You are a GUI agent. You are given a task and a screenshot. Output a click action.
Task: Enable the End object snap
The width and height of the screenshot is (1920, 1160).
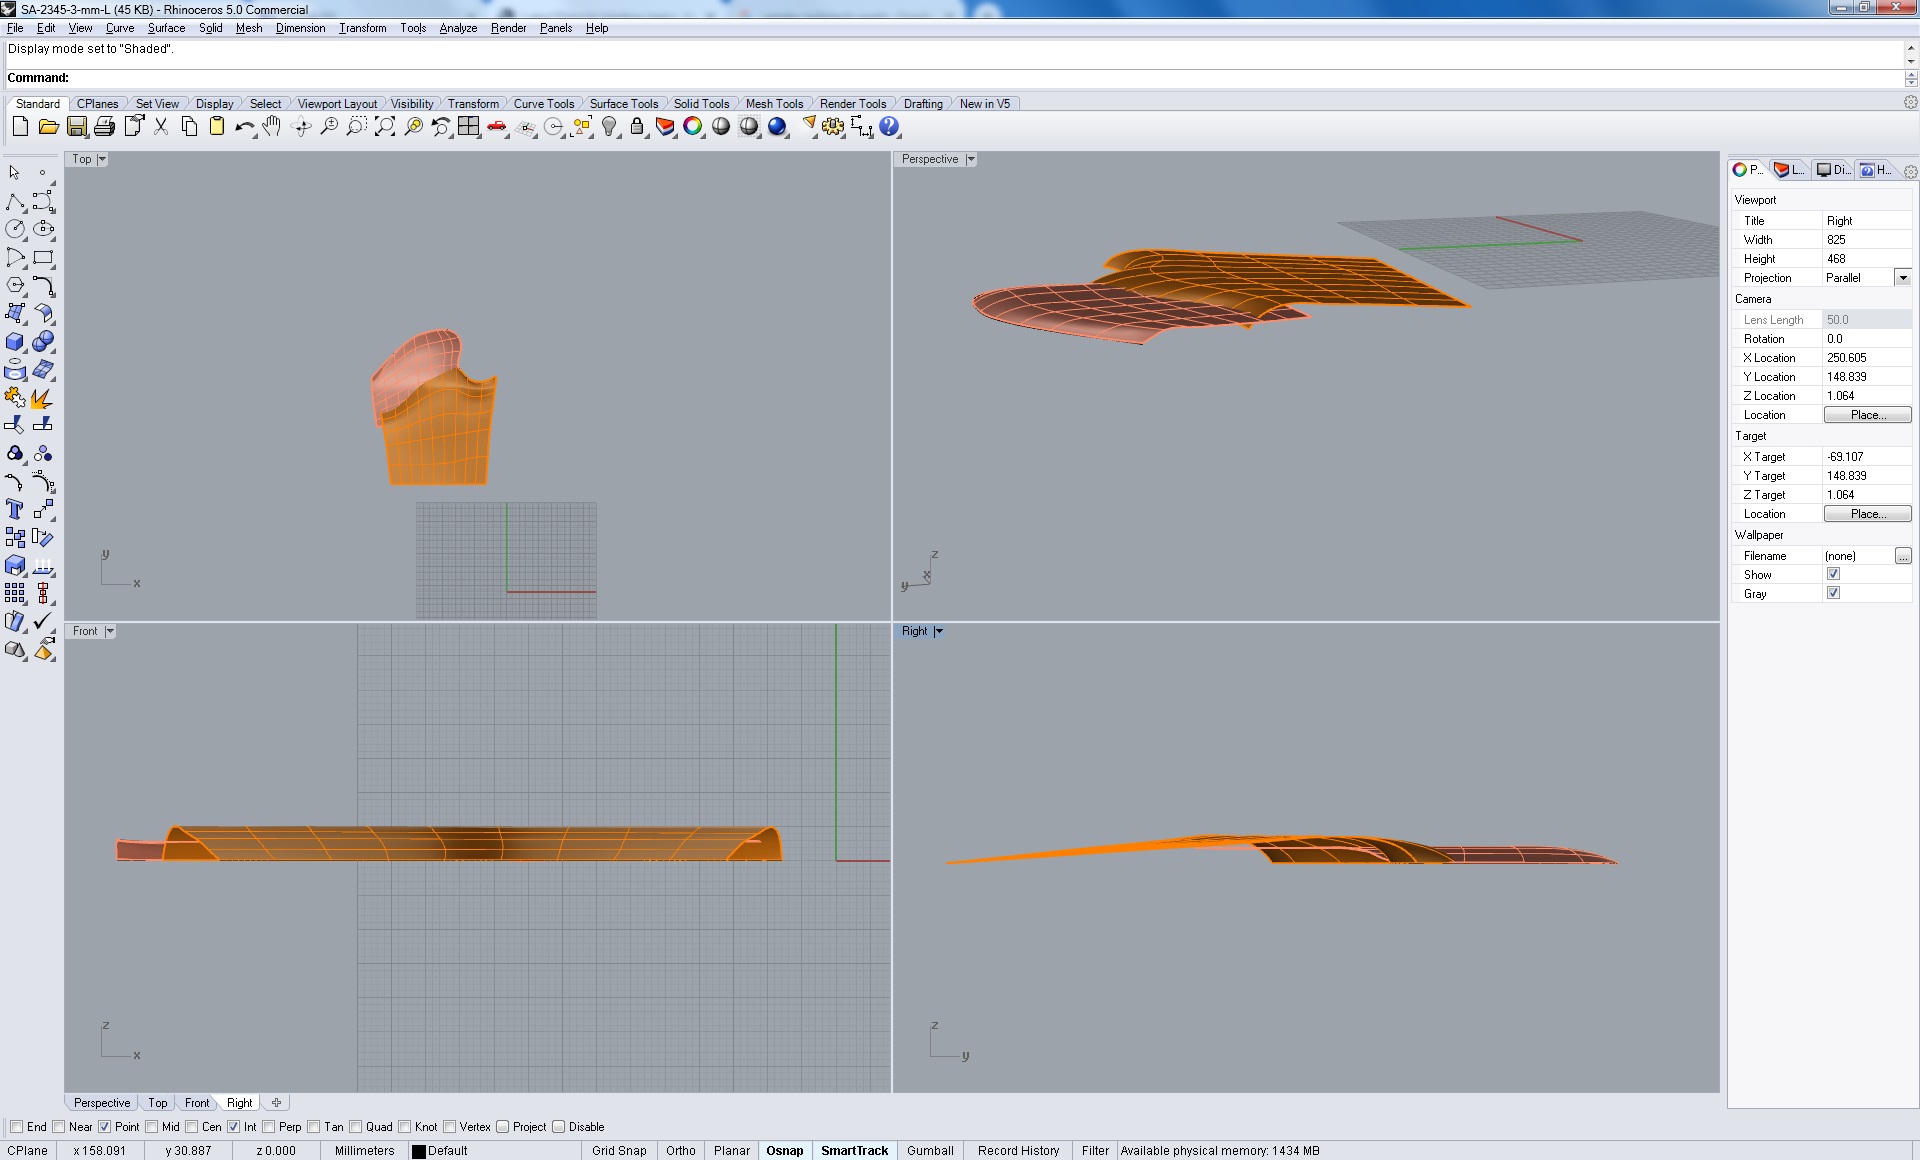tap(16, 1127)
